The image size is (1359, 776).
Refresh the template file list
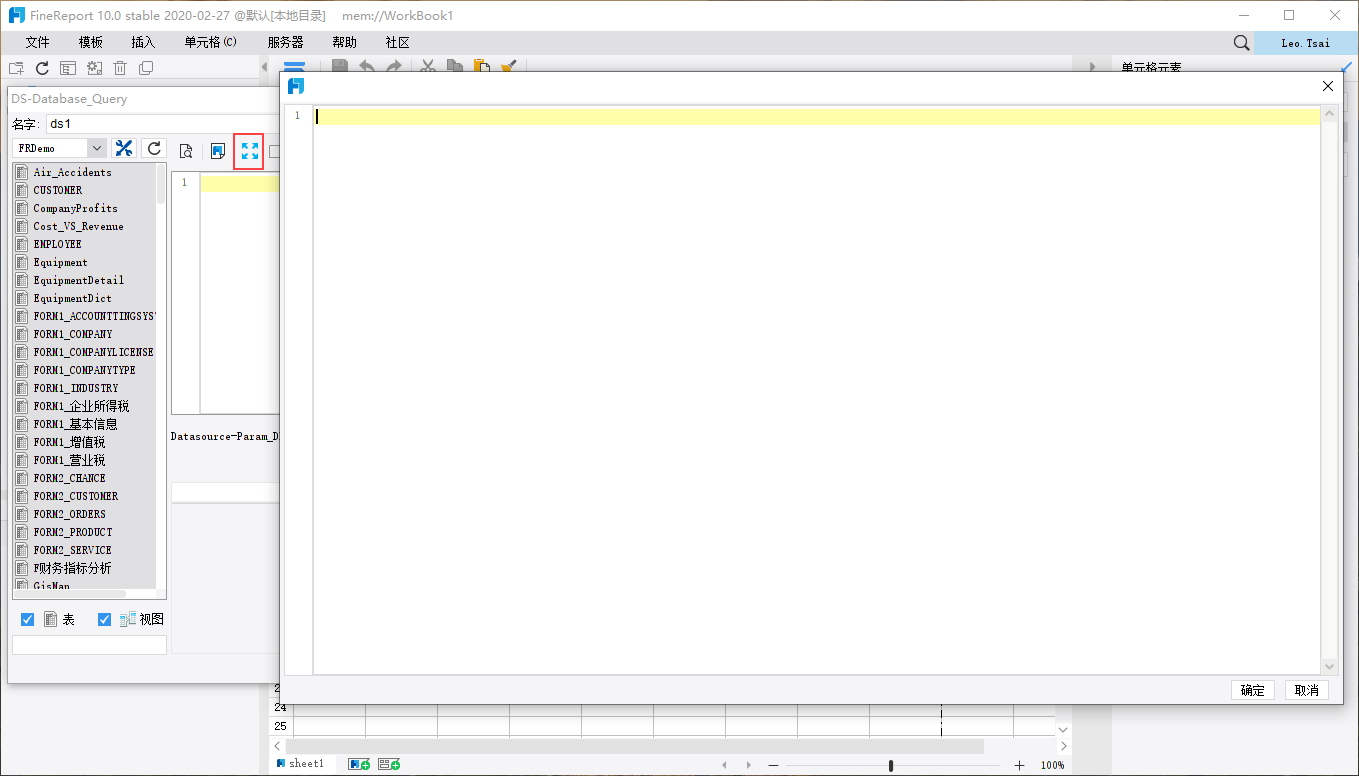tap(42, 68)
